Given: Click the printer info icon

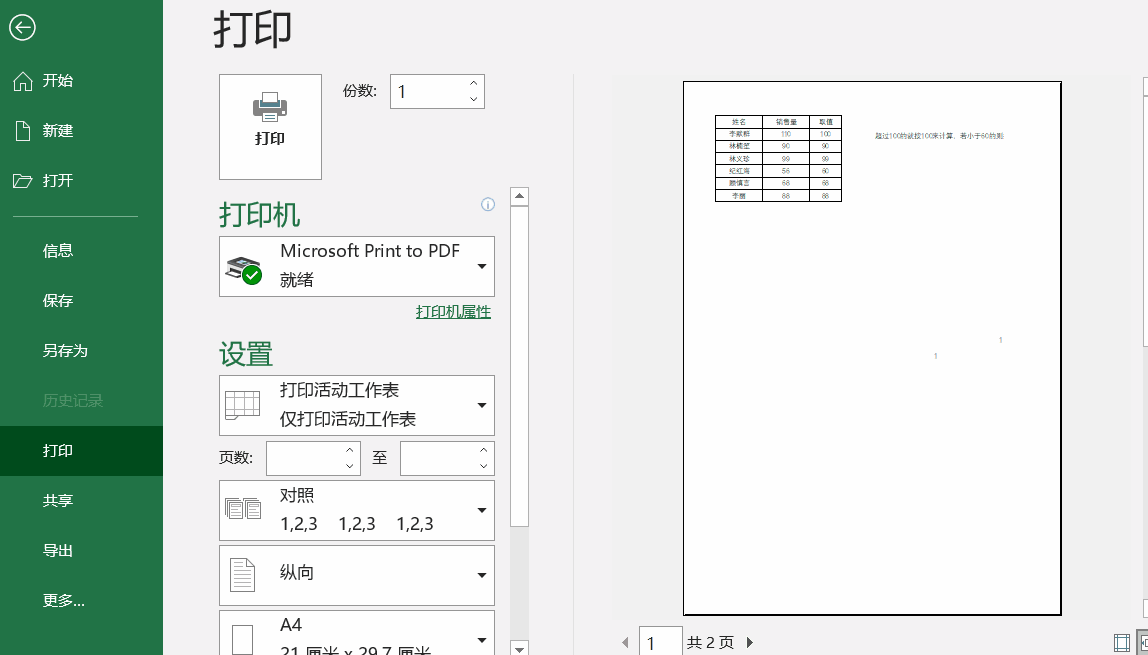Looking at the screenshot, I should pos(488,204).
